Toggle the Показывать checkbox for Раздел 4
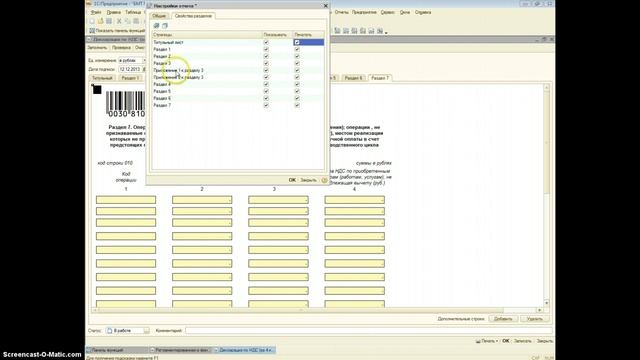Image resolution: width=640 pixels, height=360 pixels. click(266, 84)
